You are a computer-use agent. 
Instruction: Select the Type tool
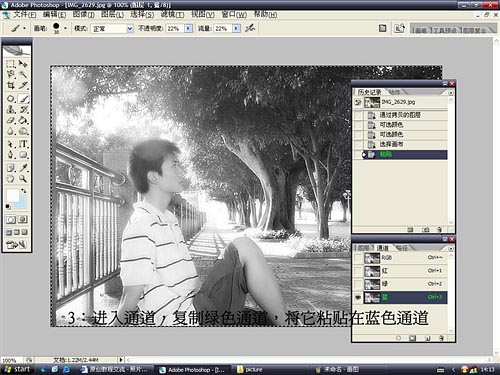point(23,144)
